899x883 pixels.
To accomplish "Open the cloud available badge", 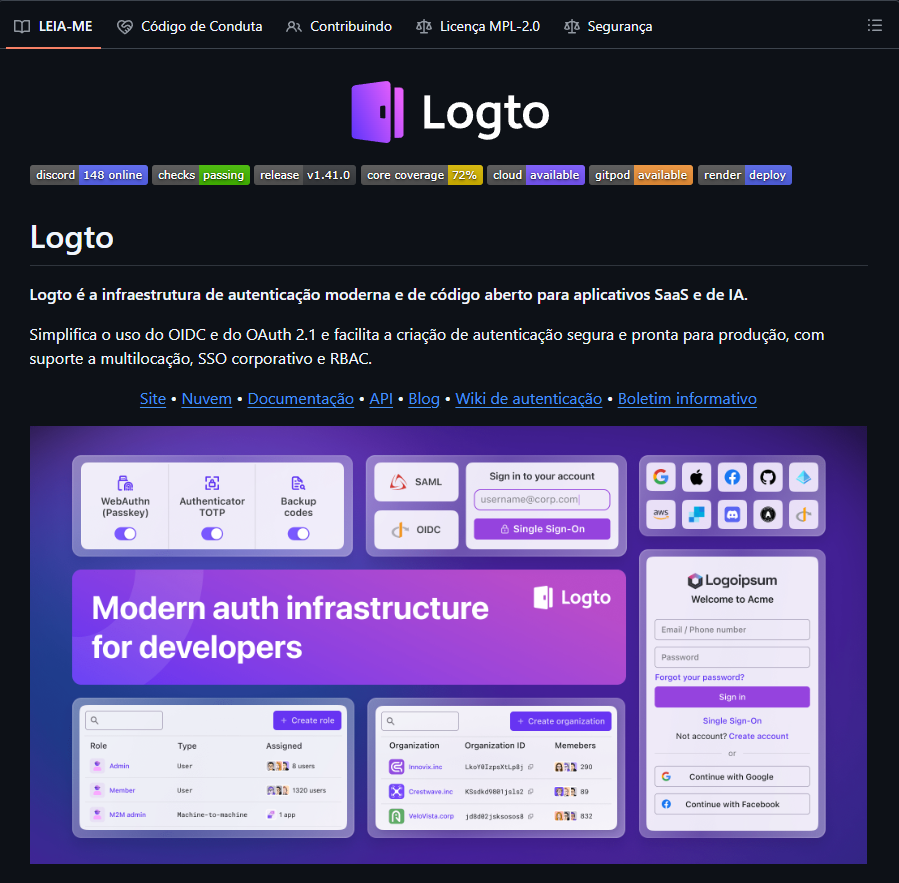I will point(536,175).
